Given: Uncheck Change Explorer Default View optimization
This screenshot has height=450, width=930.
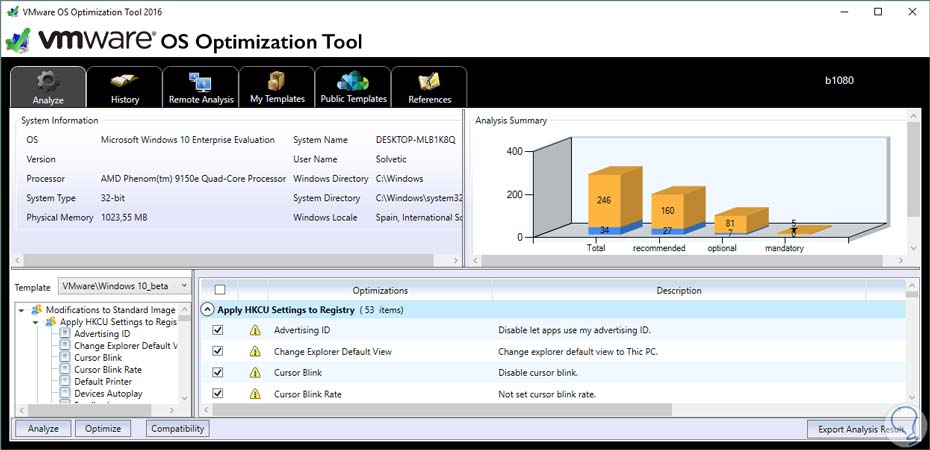Looking at the screenshot, I should 218,351.
